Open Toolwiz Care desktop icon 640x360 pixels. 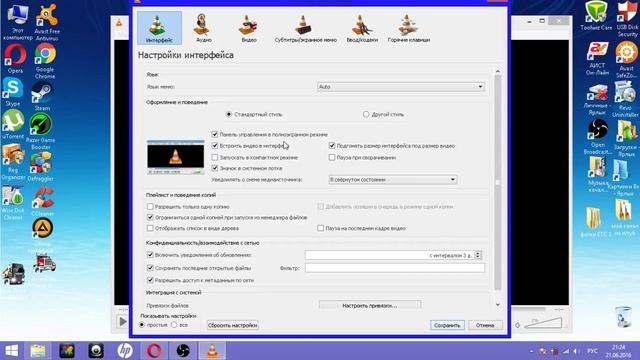tap(596, 16)
